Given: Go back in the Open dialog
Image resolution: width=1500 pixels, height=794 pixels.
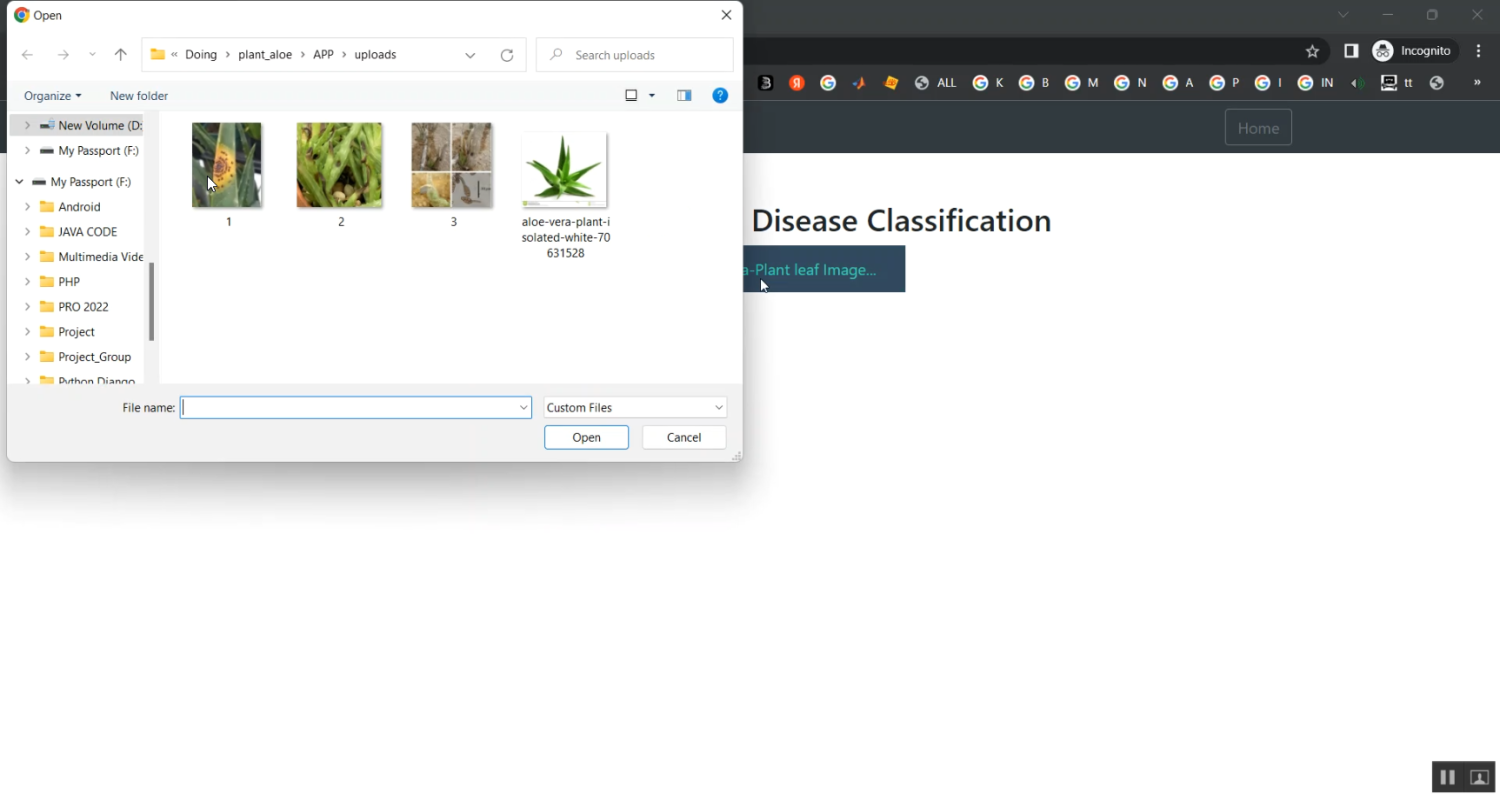Looking at the screenshot, I should pyautogui.click(x=28, y=55).
